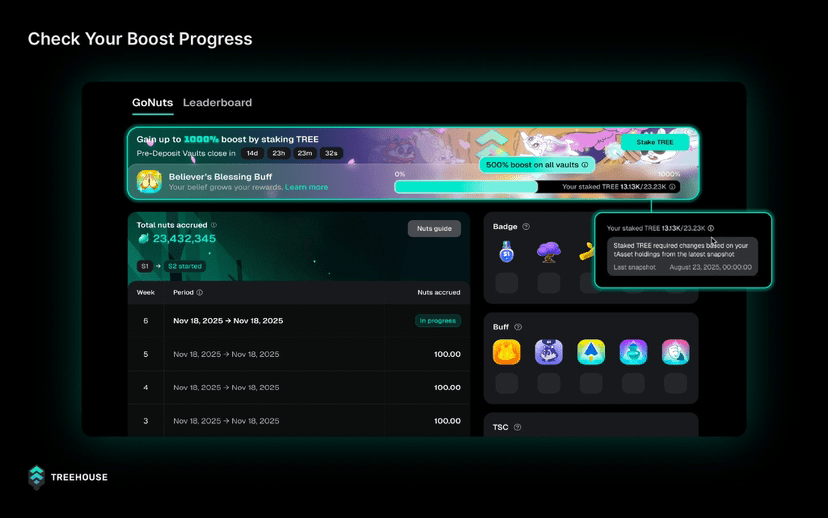The width and height of the screenshot is (828, 518).
Task: Select the purple potion buff icon
Action: click(633, 352)
